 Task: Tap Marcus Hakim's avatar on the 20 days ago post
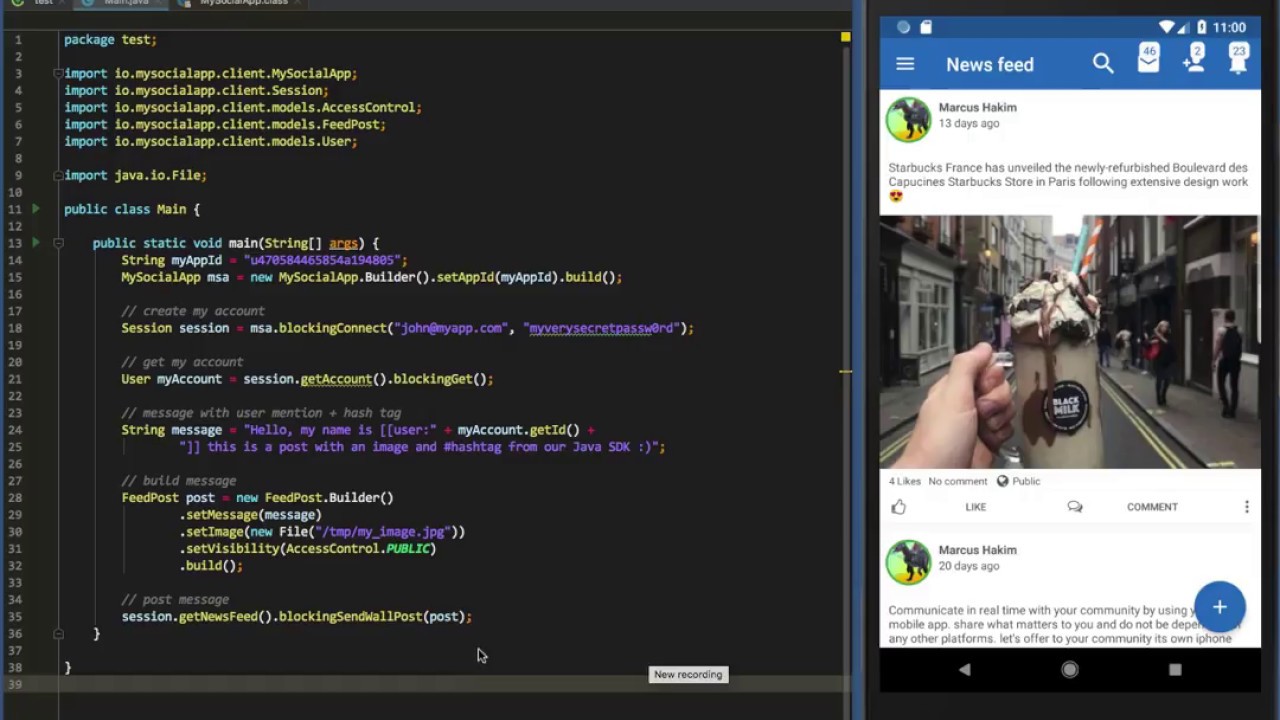pos(909,561)
